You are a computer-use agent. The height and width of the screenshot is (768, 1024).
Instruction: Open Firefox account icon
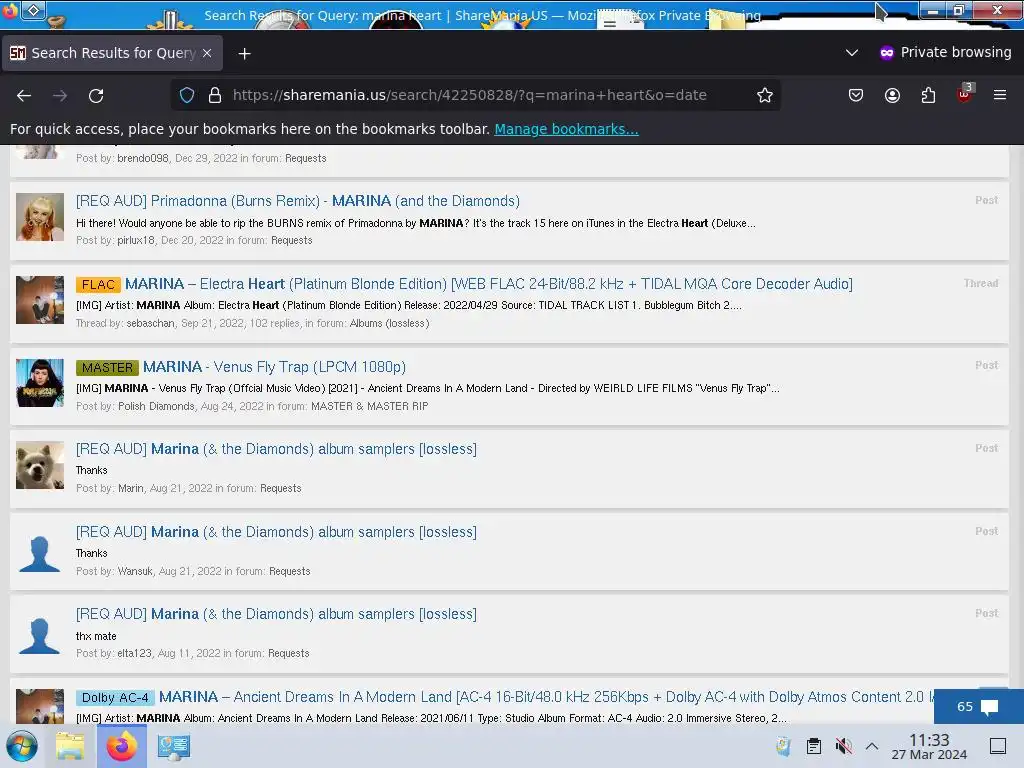click(x=892, y=95)
